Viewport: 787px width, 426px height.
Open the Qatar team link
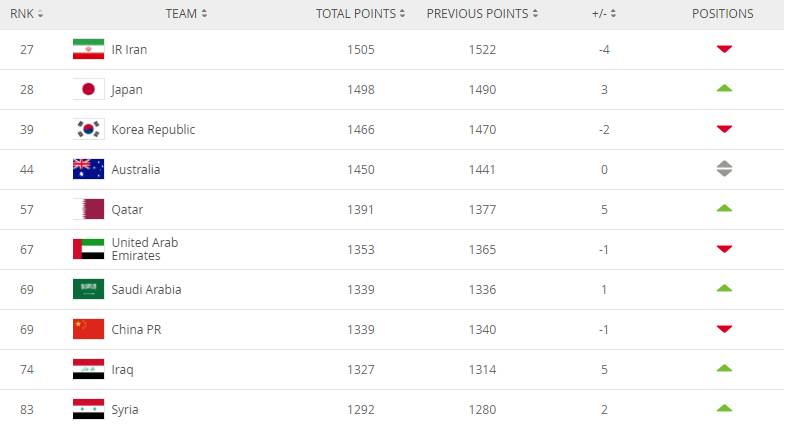point(127,209)
